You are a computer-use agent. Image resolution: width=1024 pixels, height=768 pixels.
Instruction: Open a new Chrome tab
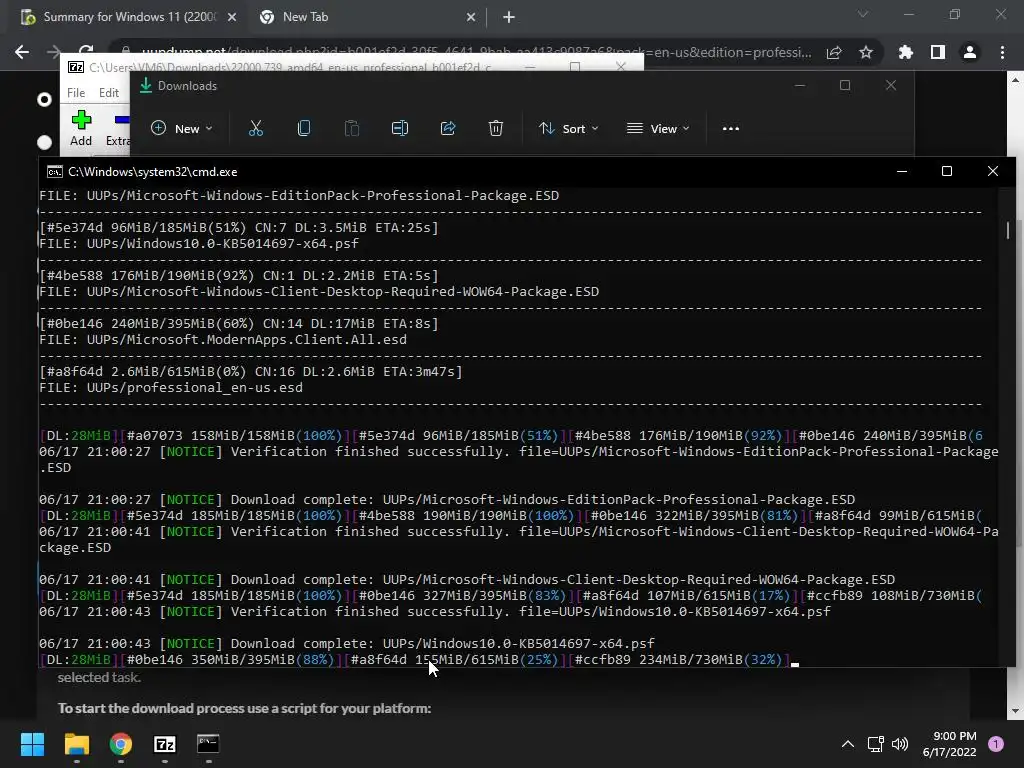509,18
